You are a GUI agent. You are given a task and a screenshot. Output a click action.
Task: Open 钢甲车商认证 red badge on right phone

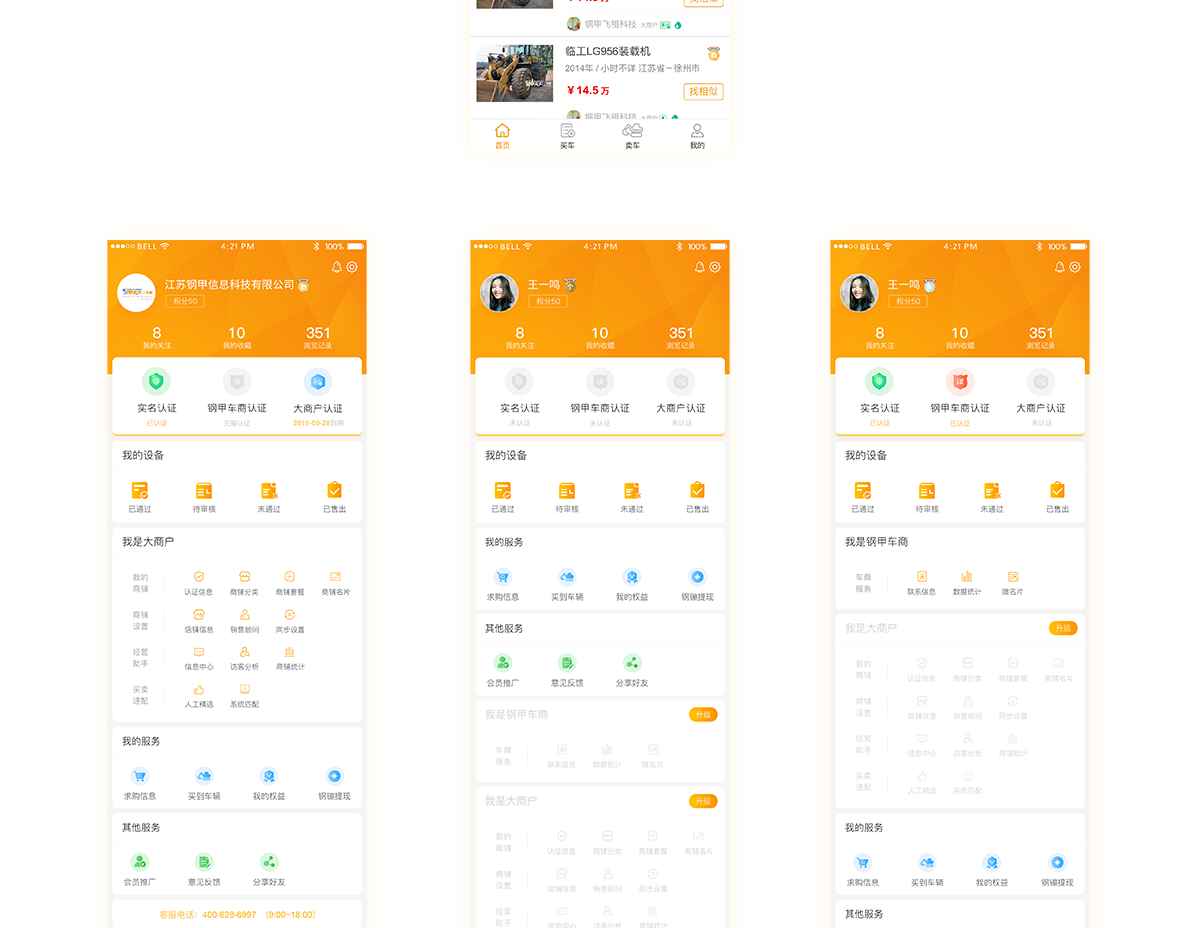(x=960, y=381)
